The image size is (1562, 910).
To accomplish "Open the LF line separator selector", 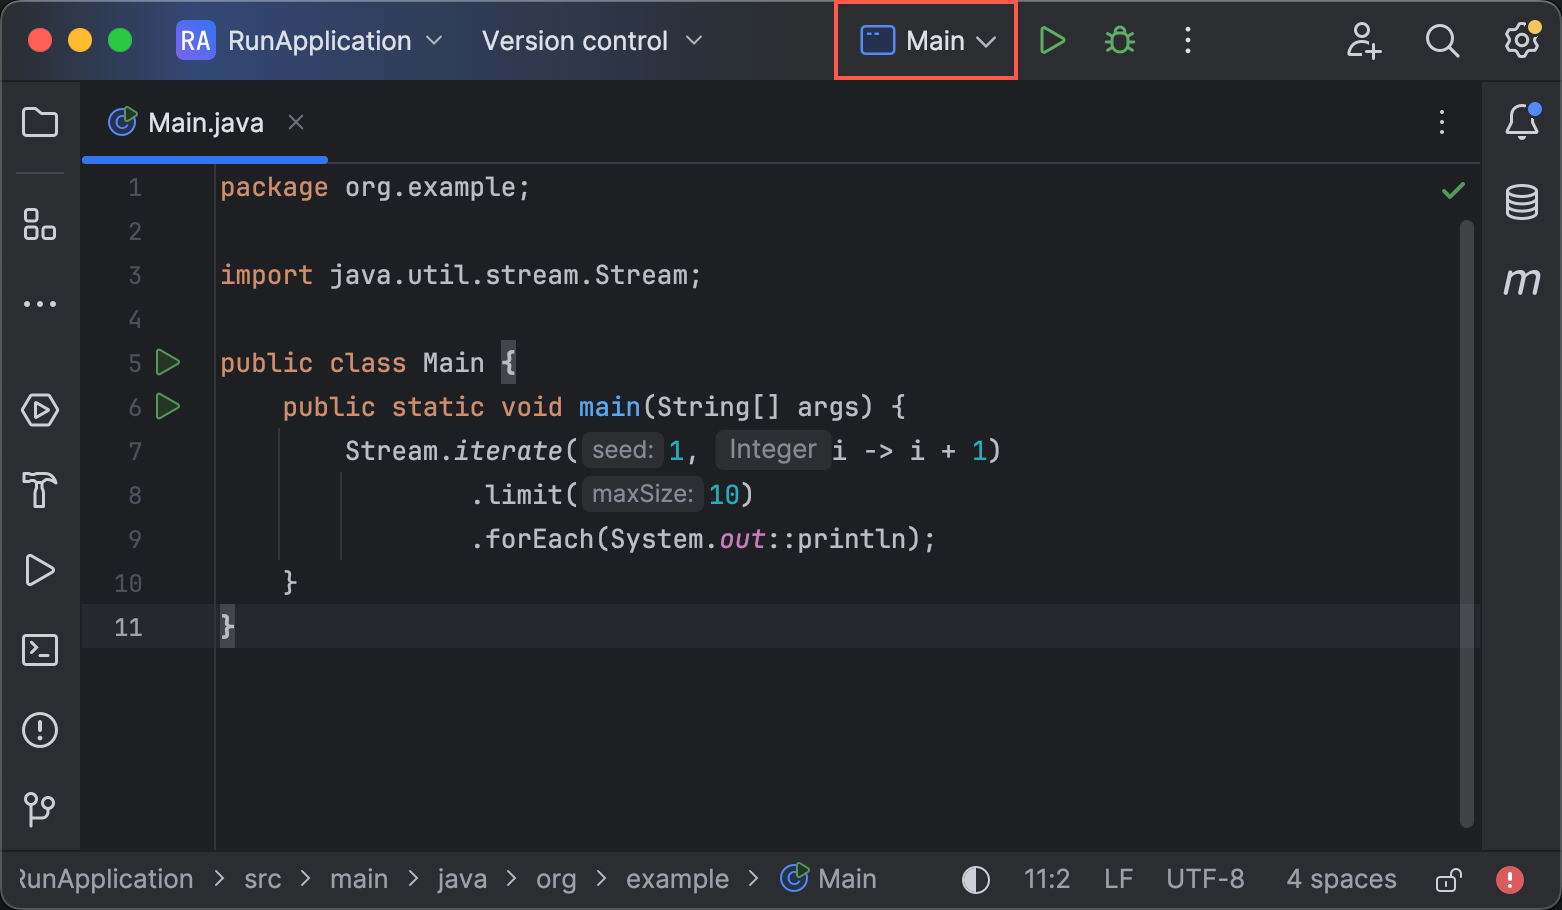I will point(1118,879).
